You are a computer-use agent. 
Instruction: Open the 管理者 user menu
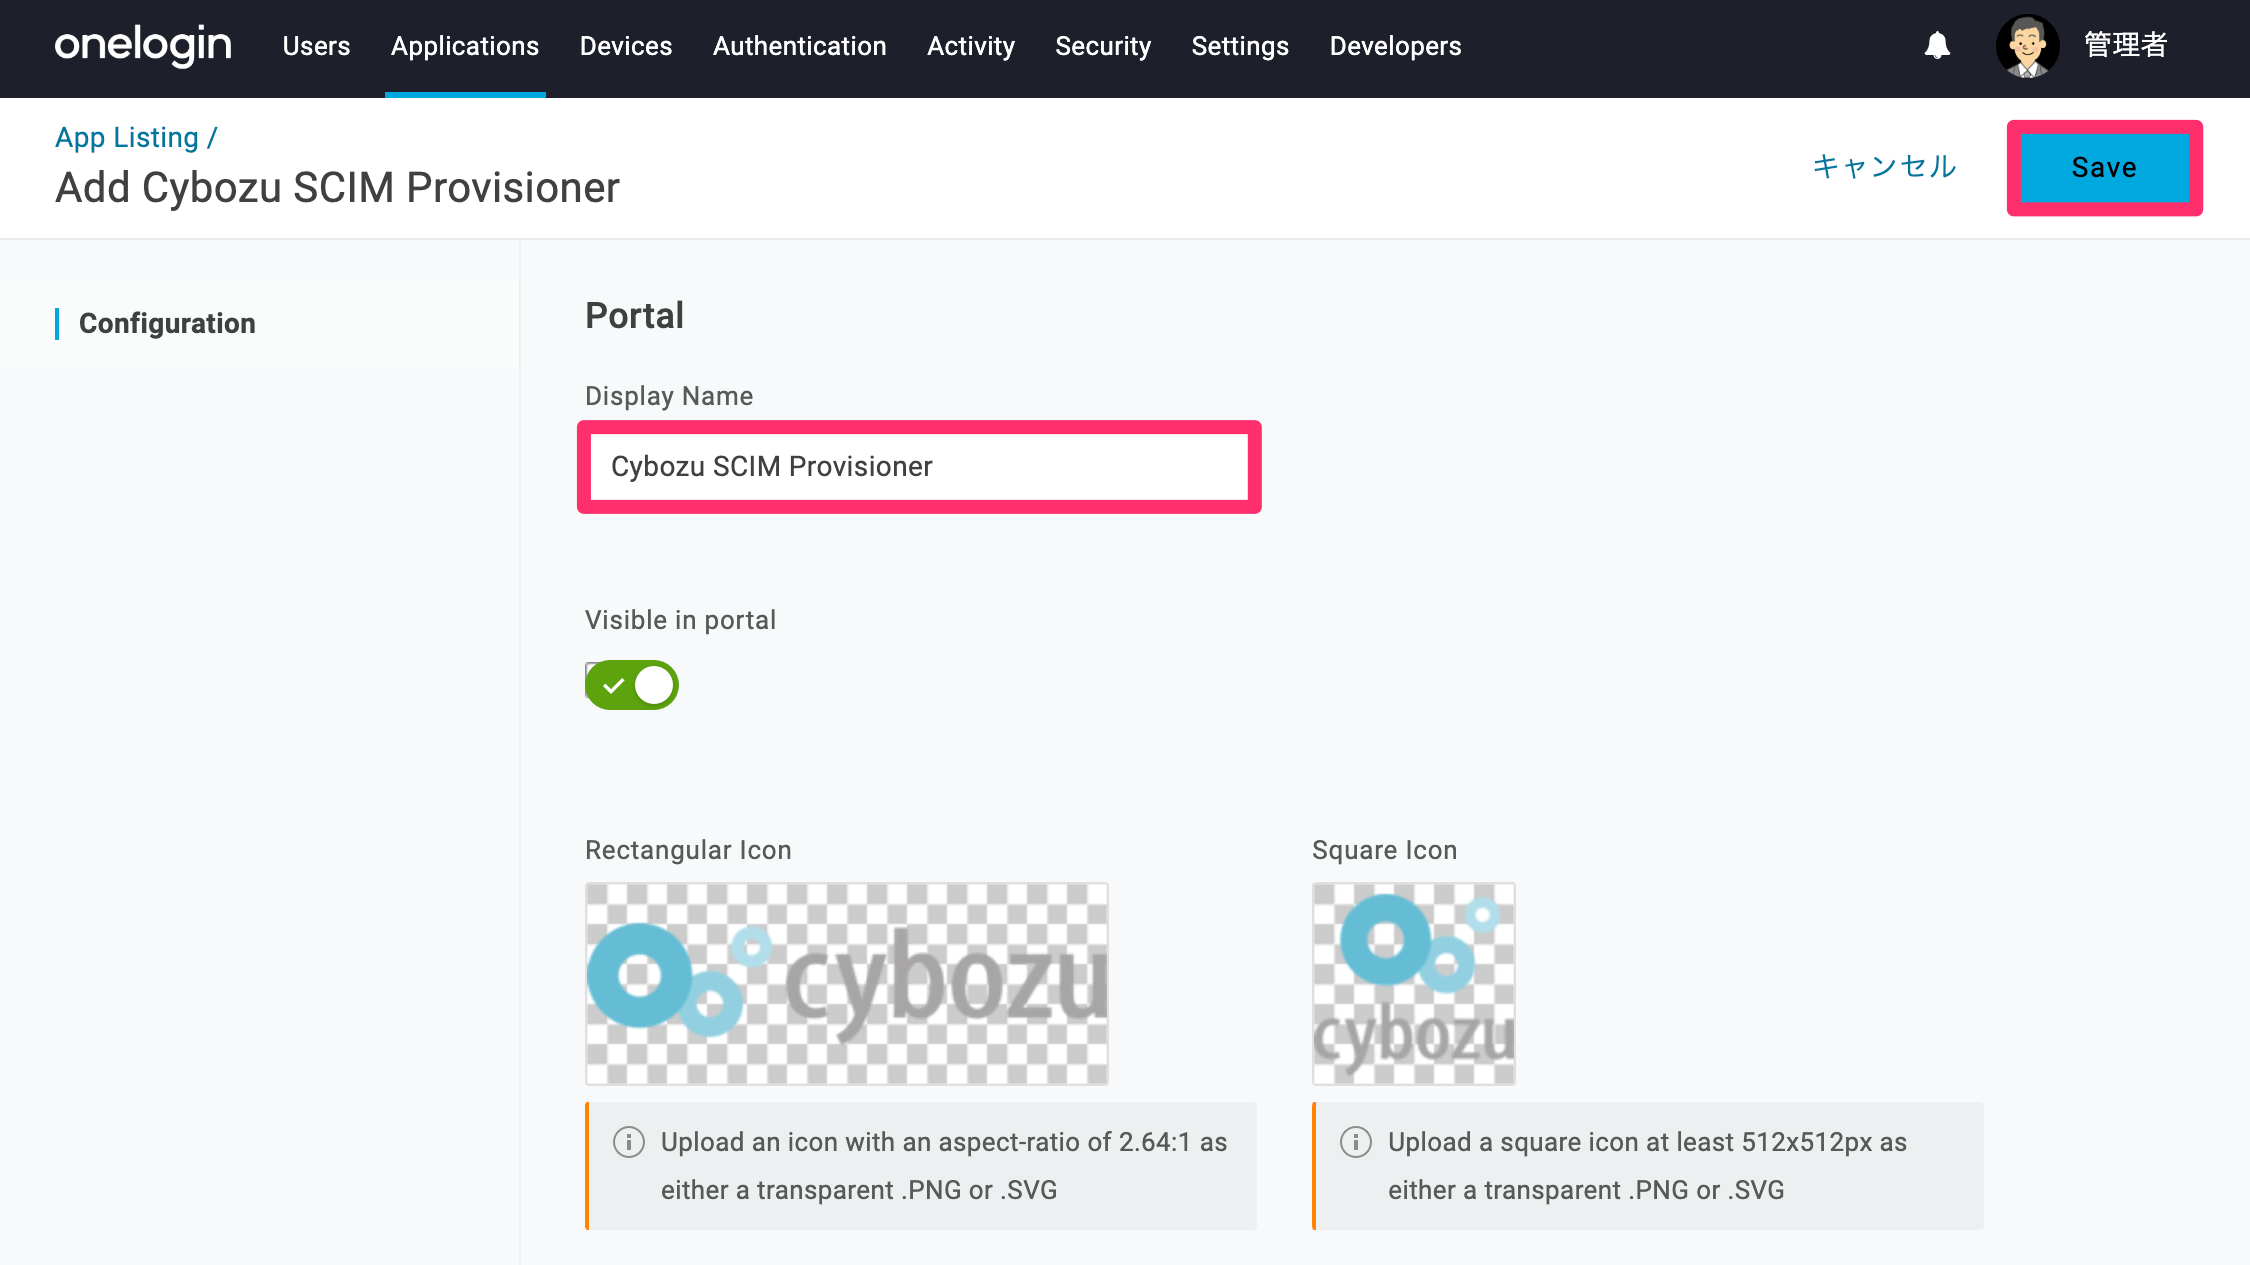(2126, 45)
